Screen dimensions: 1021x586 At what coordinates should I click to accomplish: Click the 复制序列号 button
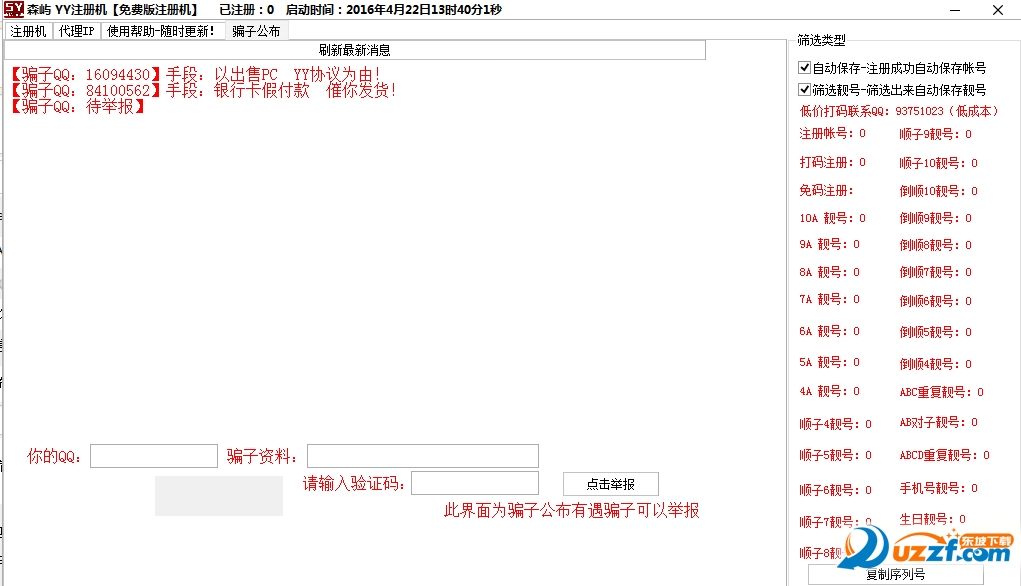[895, 574]
